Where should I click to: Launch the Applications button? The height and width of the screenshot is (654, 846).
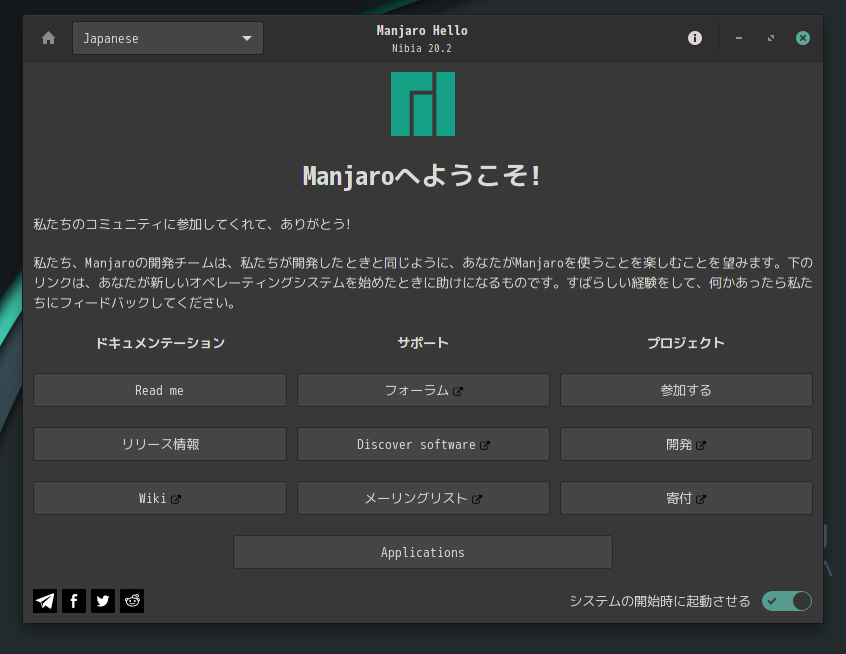point(422,552)
